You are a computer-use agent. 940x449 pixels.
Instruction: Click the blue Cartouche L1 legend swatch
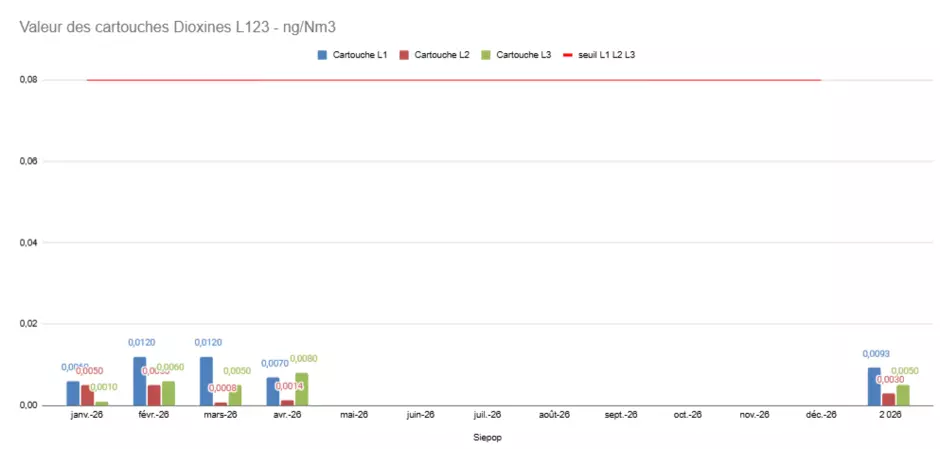coord(322,55)
